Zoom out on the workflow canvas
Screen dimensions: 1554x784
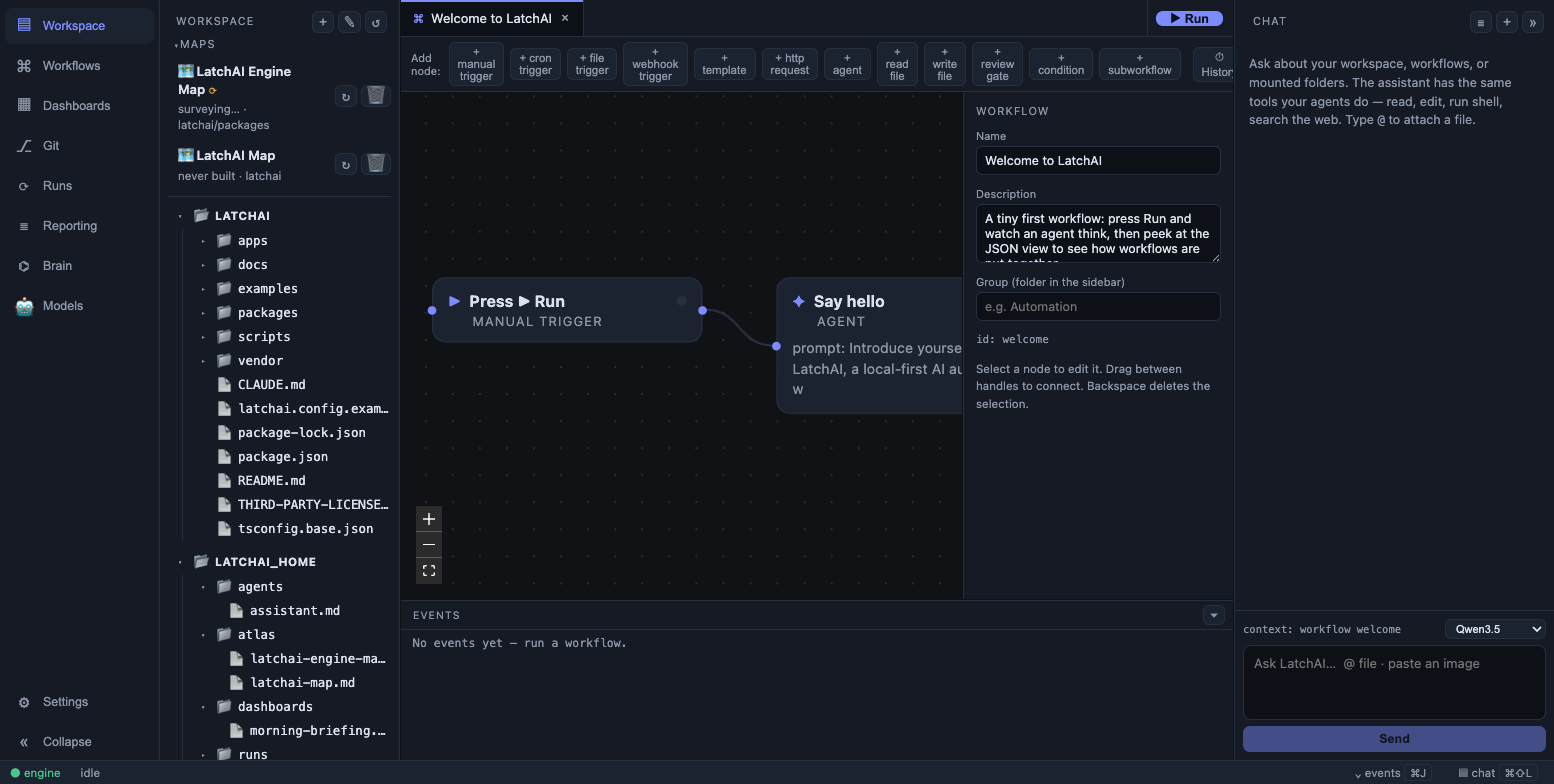coord(429,545)
